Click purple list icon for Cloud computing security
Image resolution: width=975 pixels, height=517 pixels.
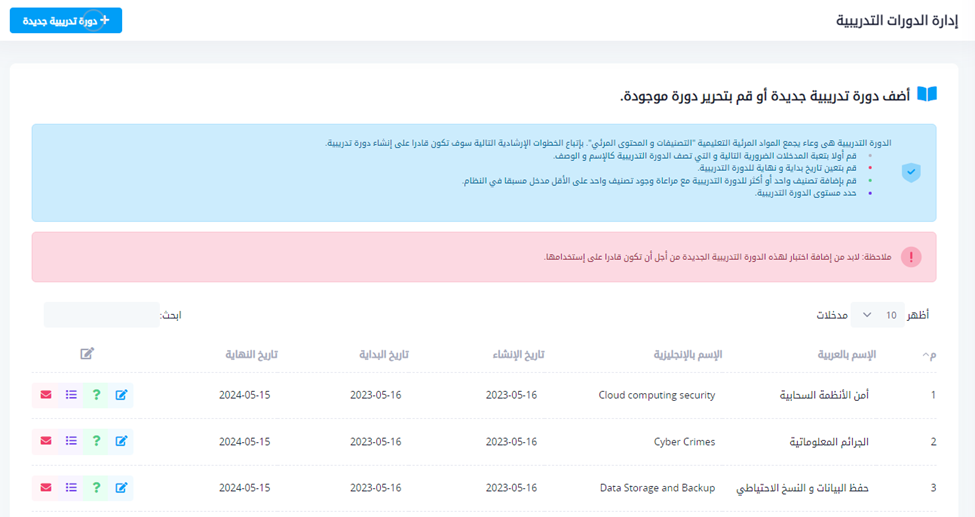tap(71, 395)
